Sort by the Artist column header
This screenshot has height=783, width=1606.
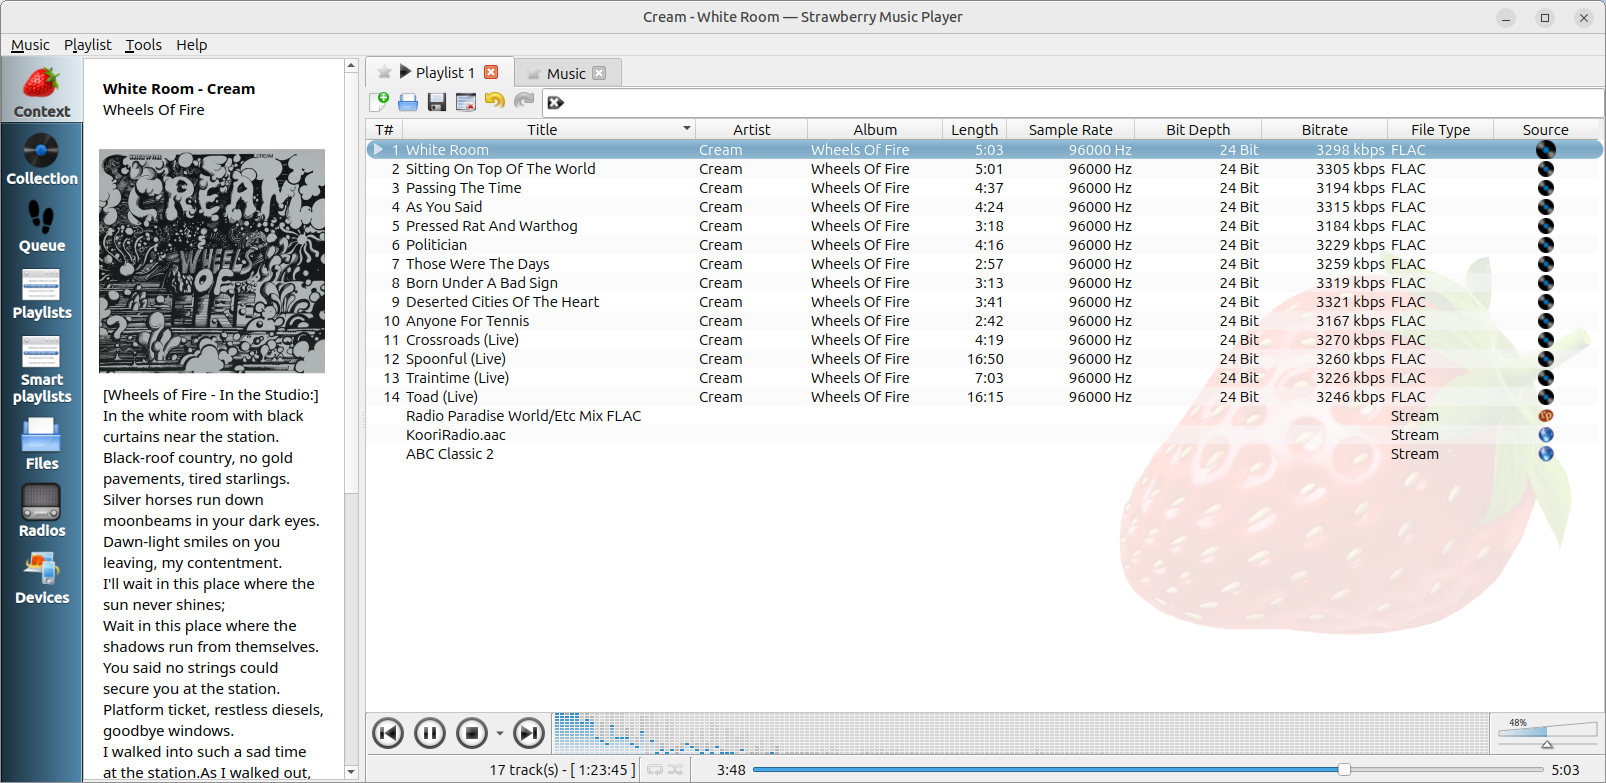751,129
